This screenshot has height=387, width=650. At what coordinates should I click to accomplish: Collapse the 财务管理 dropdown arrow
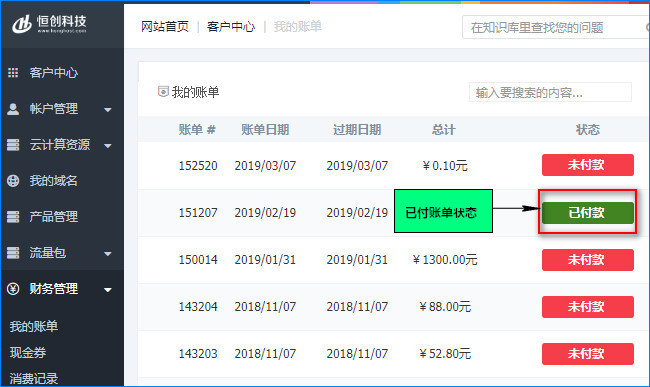click(108, 290)
